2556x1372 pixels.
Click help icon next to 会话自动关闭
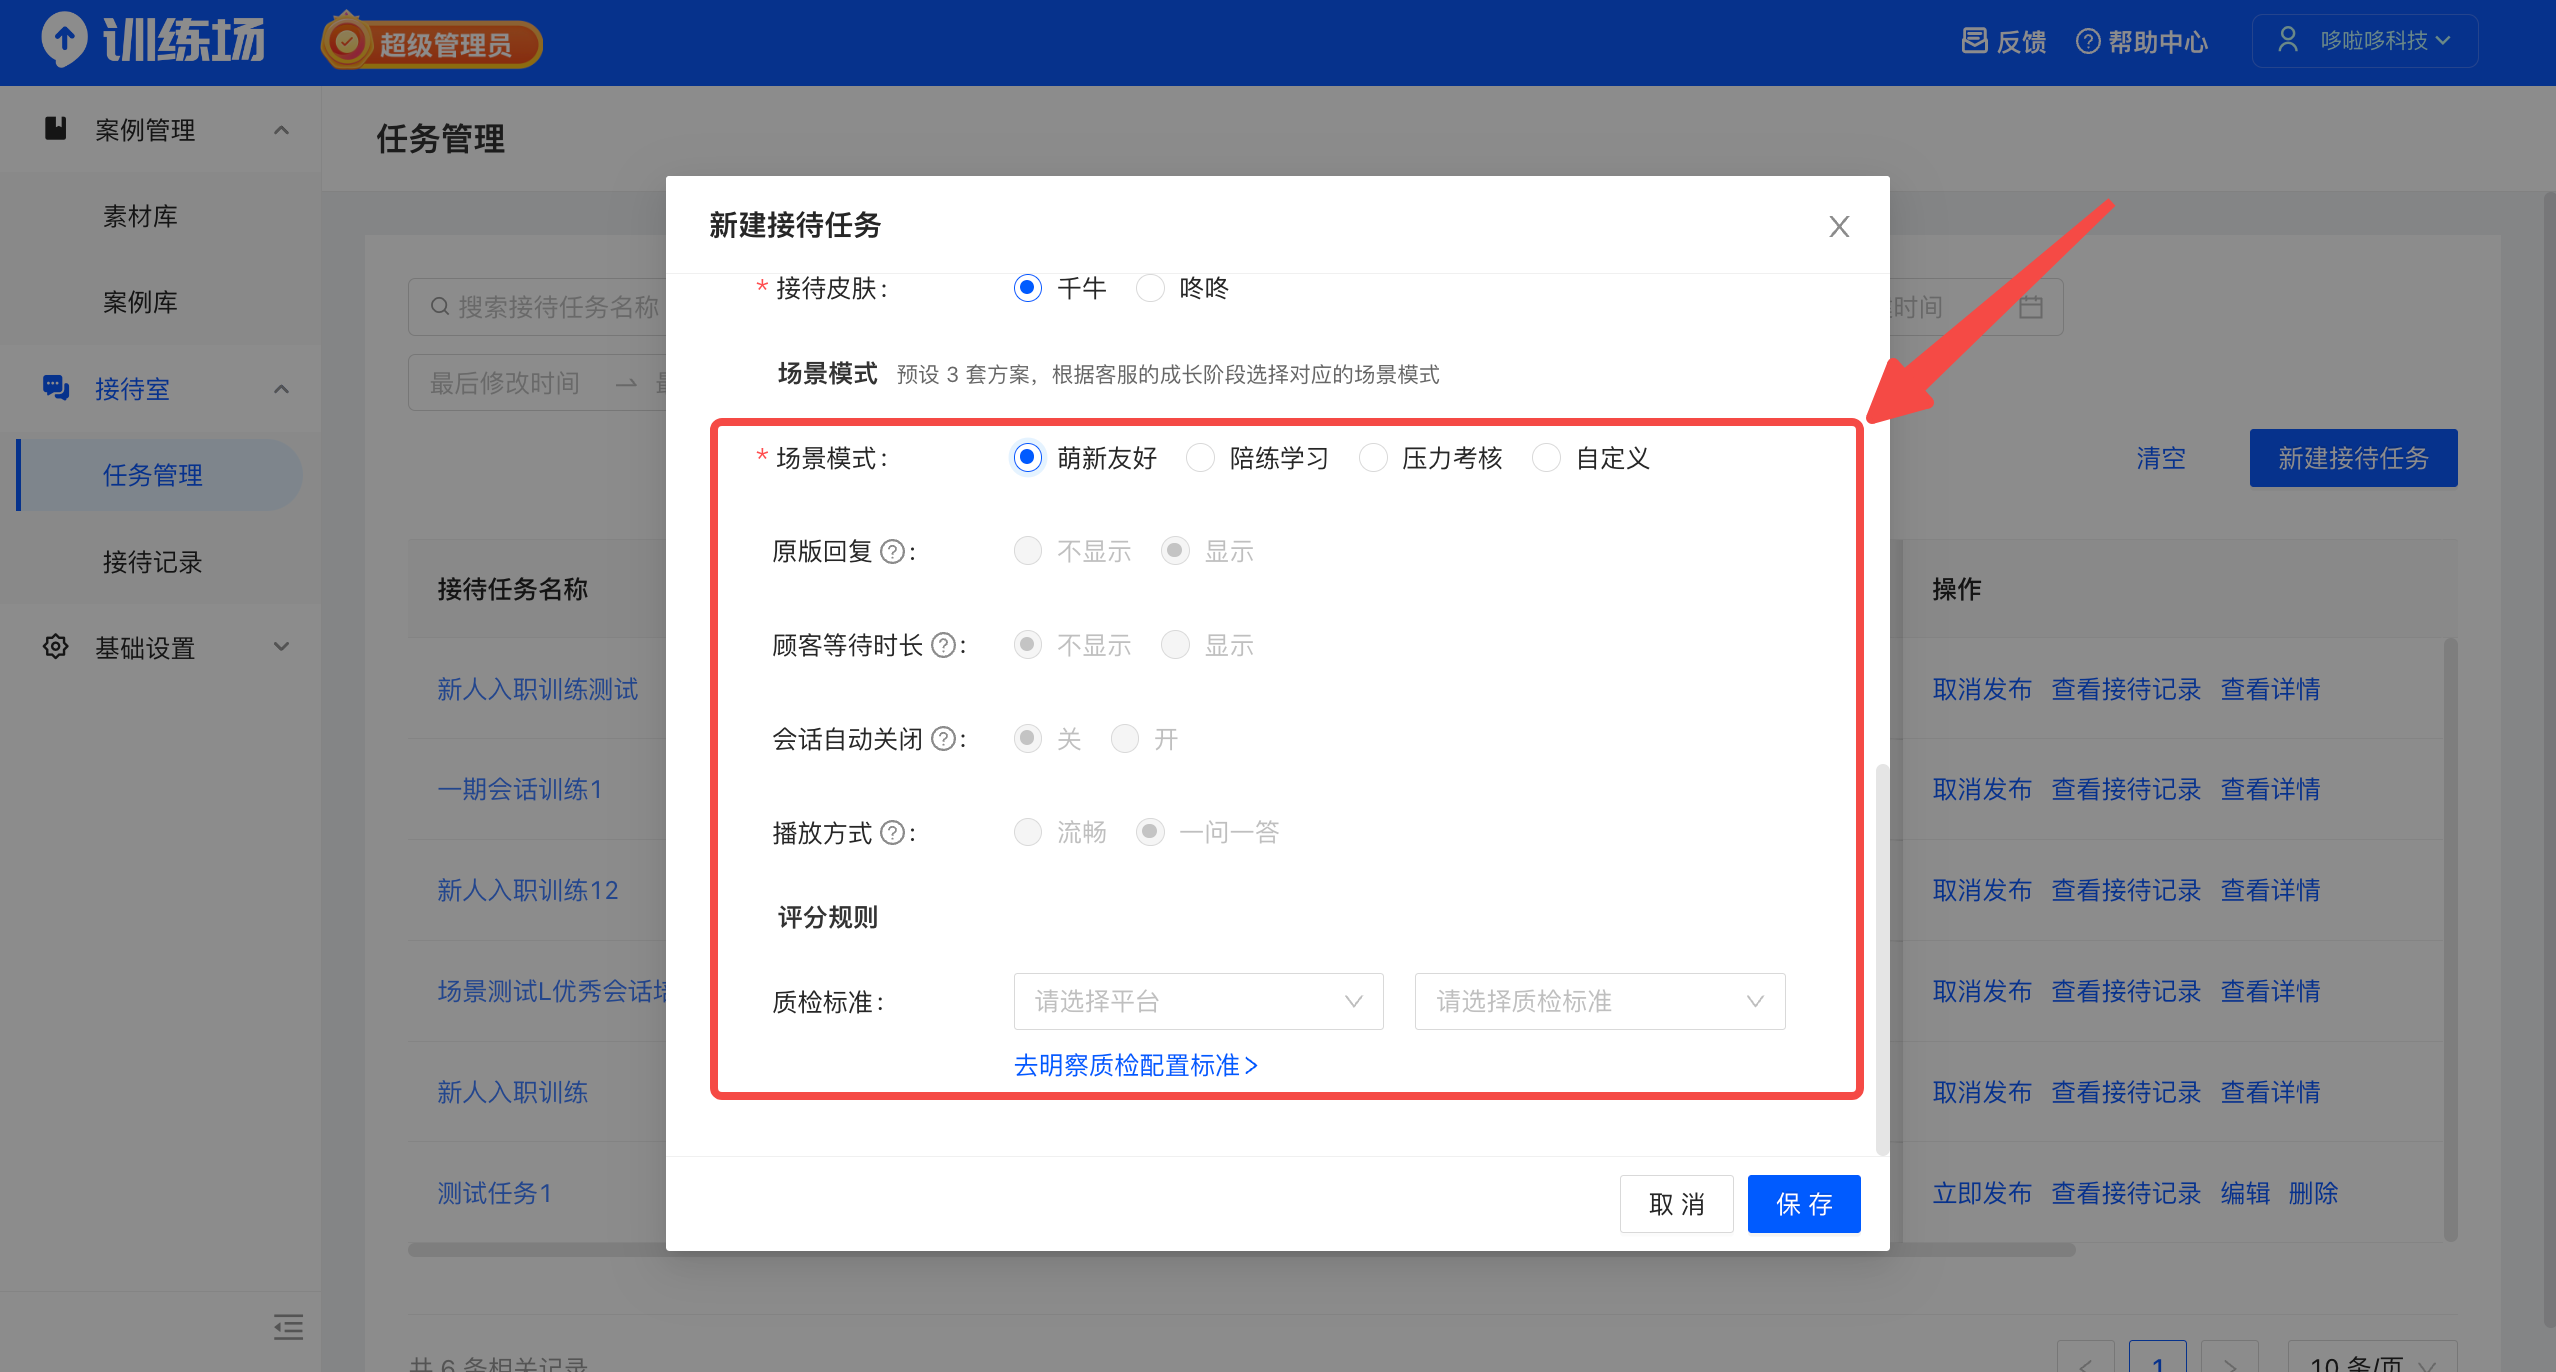point(943,739)
